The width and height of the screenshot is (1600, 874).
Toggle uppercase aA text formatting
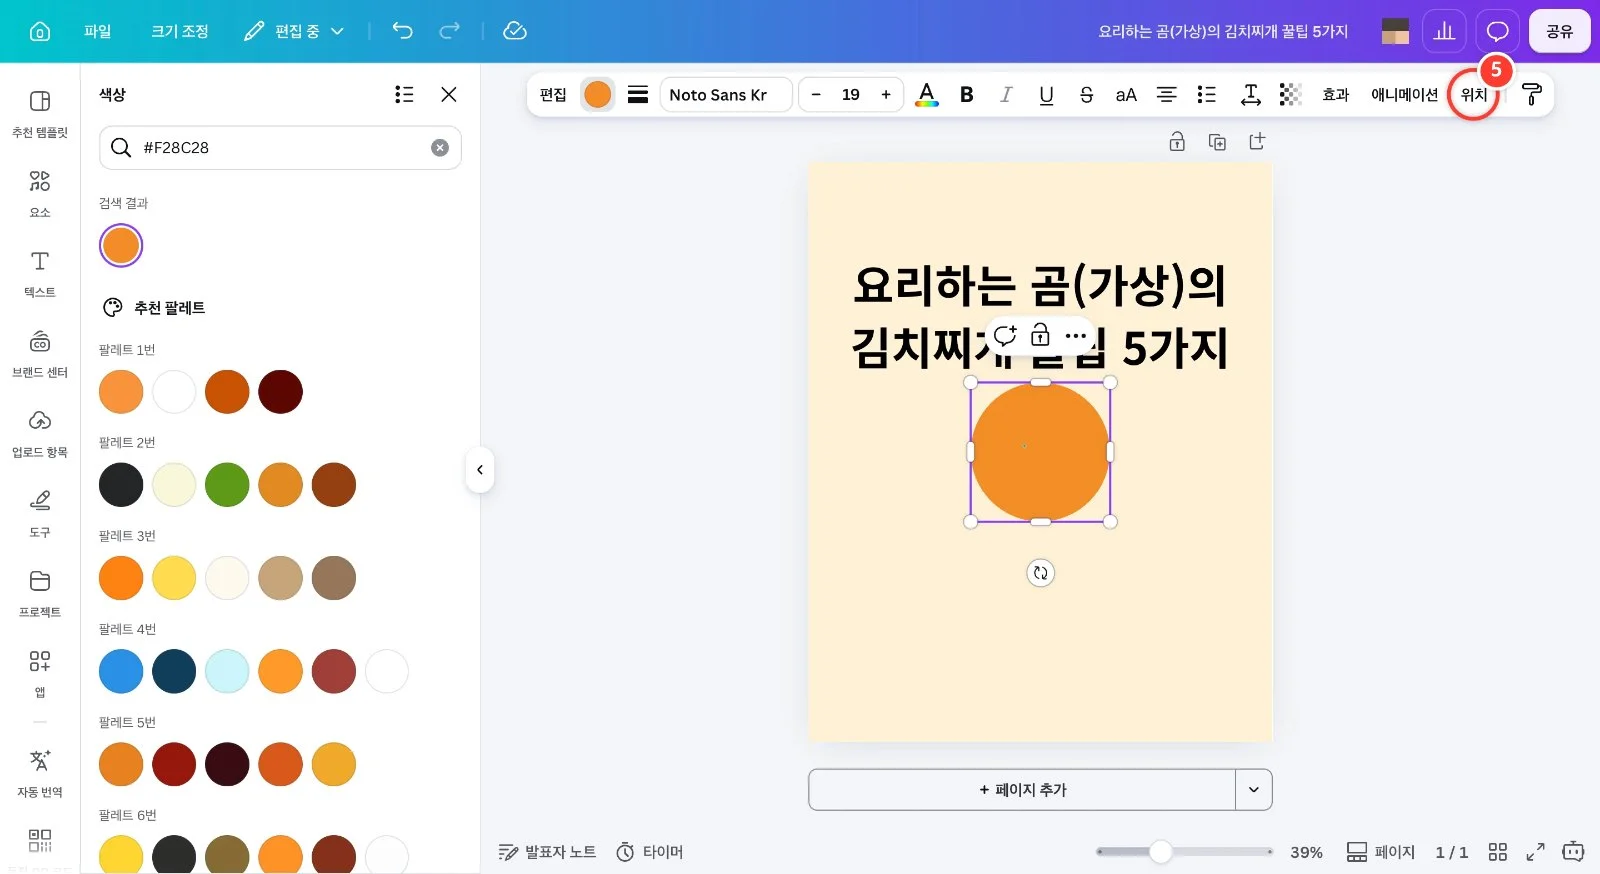pos(1126,95)
